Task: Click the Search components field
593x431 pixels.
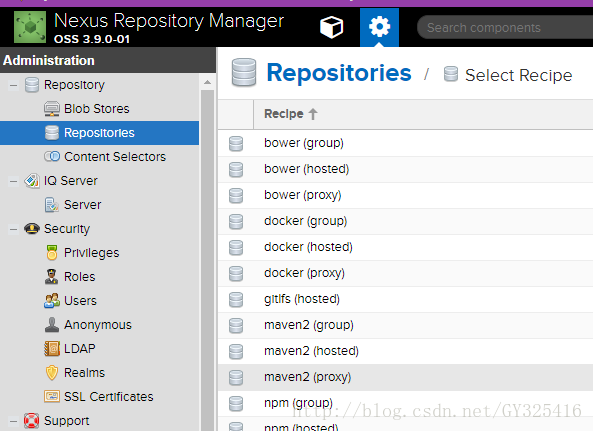Action: [x=505, y=27]
